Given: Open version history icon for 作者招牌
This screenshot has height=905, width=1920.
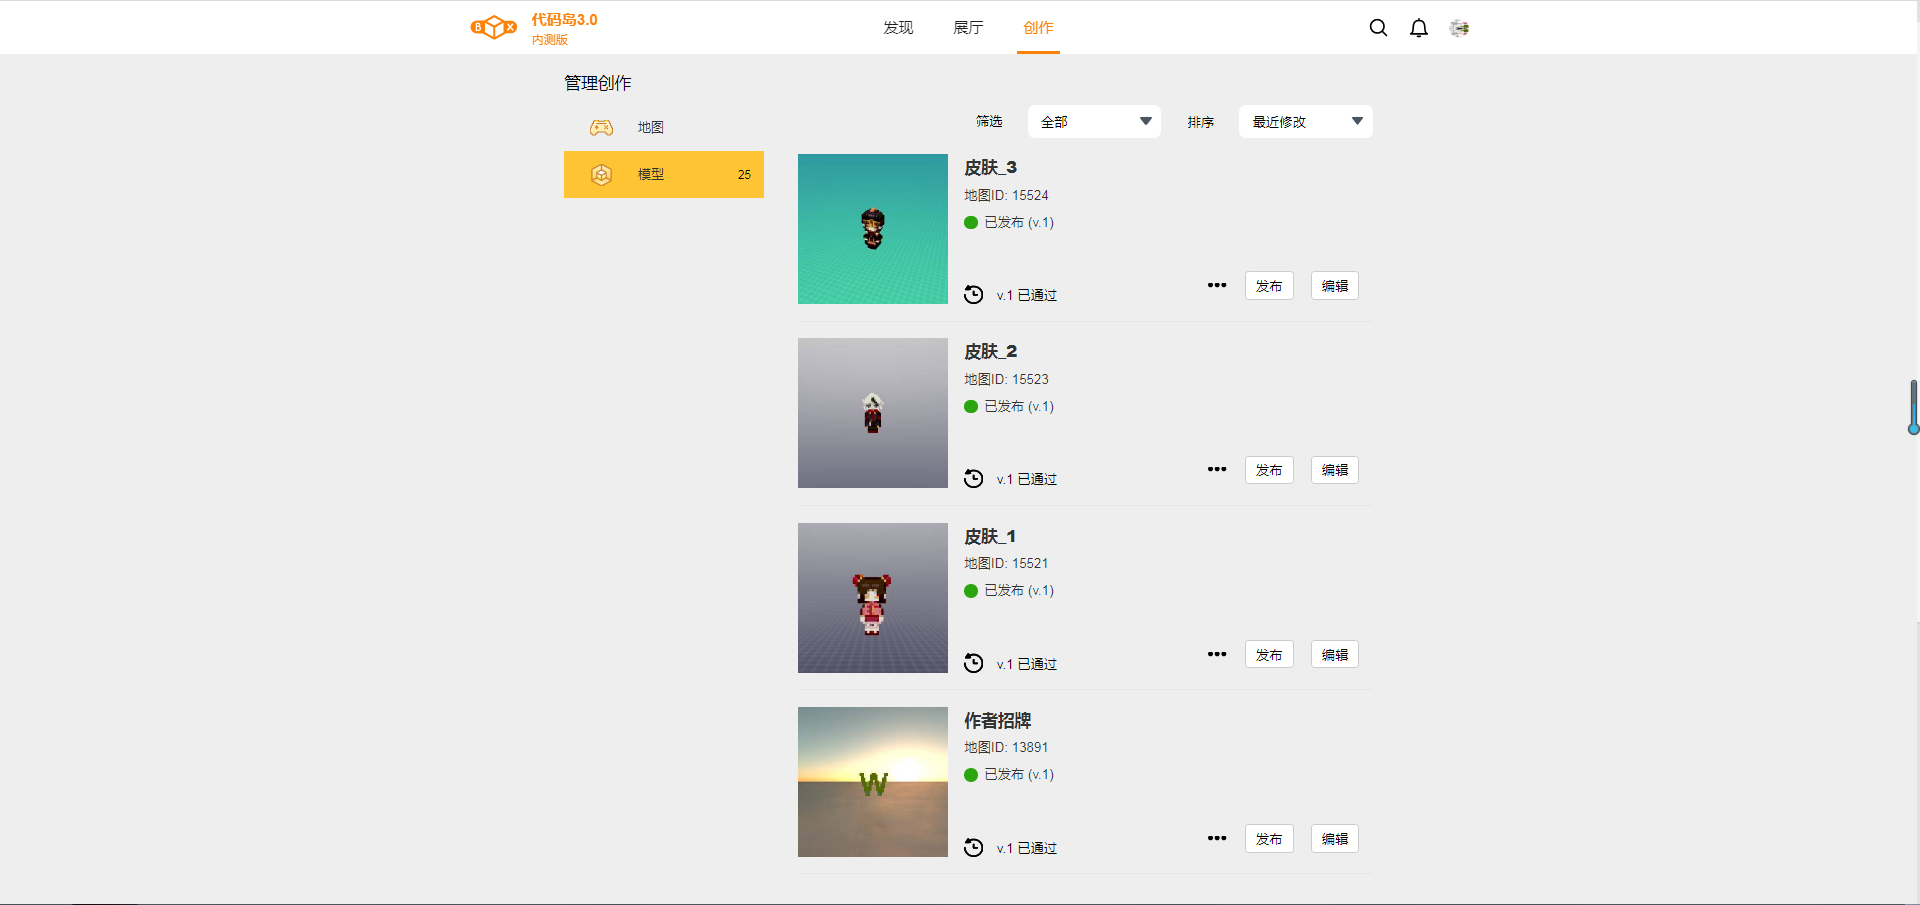Looking at the screenshot, I should (x=973, y=847).
